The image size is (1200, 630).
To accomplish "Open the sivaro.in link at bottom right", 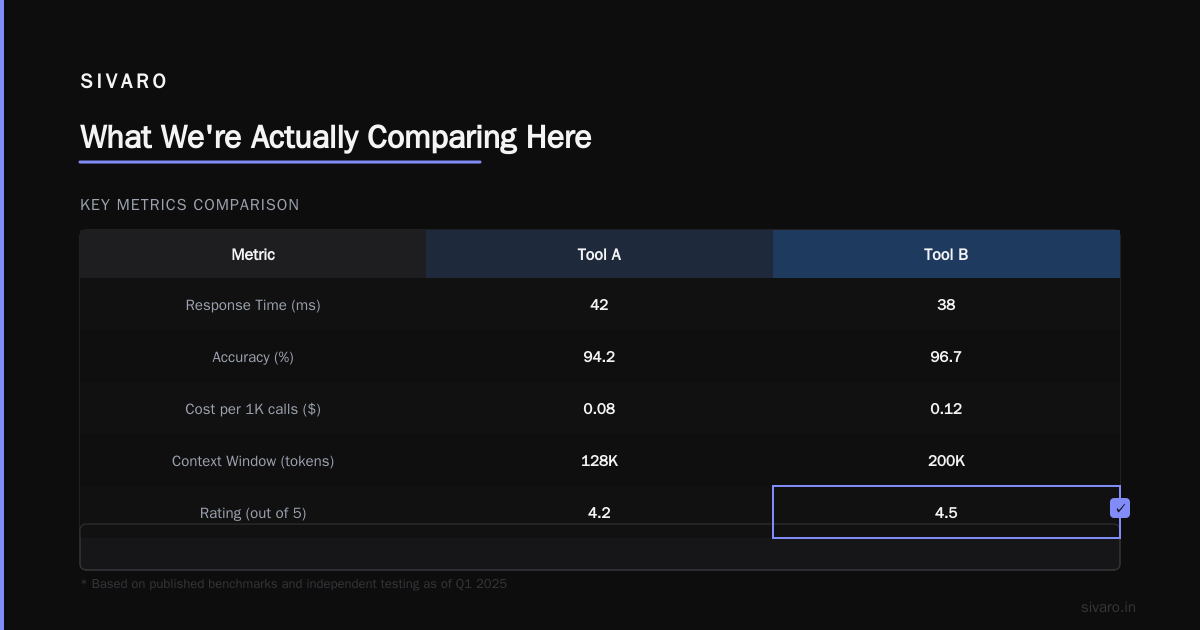I will 1109,607.
